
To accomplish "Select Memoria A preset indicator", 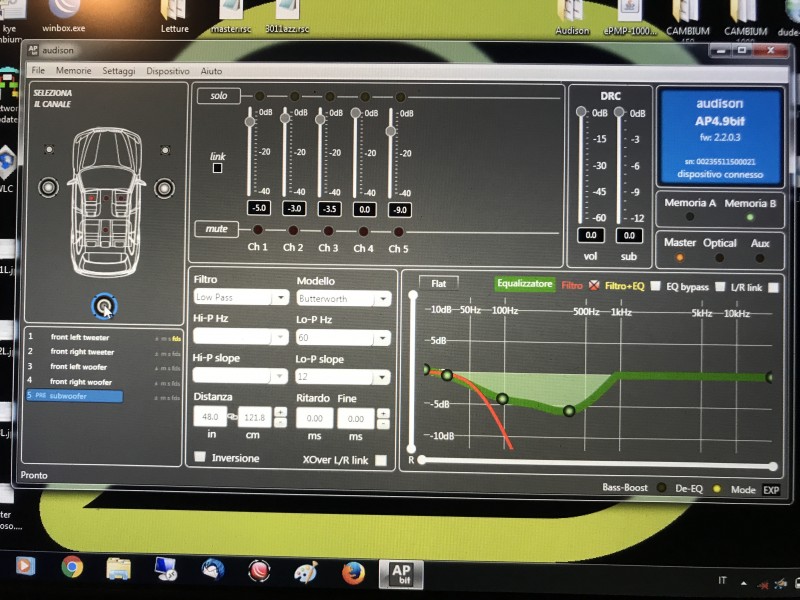I will click(690, 216).
